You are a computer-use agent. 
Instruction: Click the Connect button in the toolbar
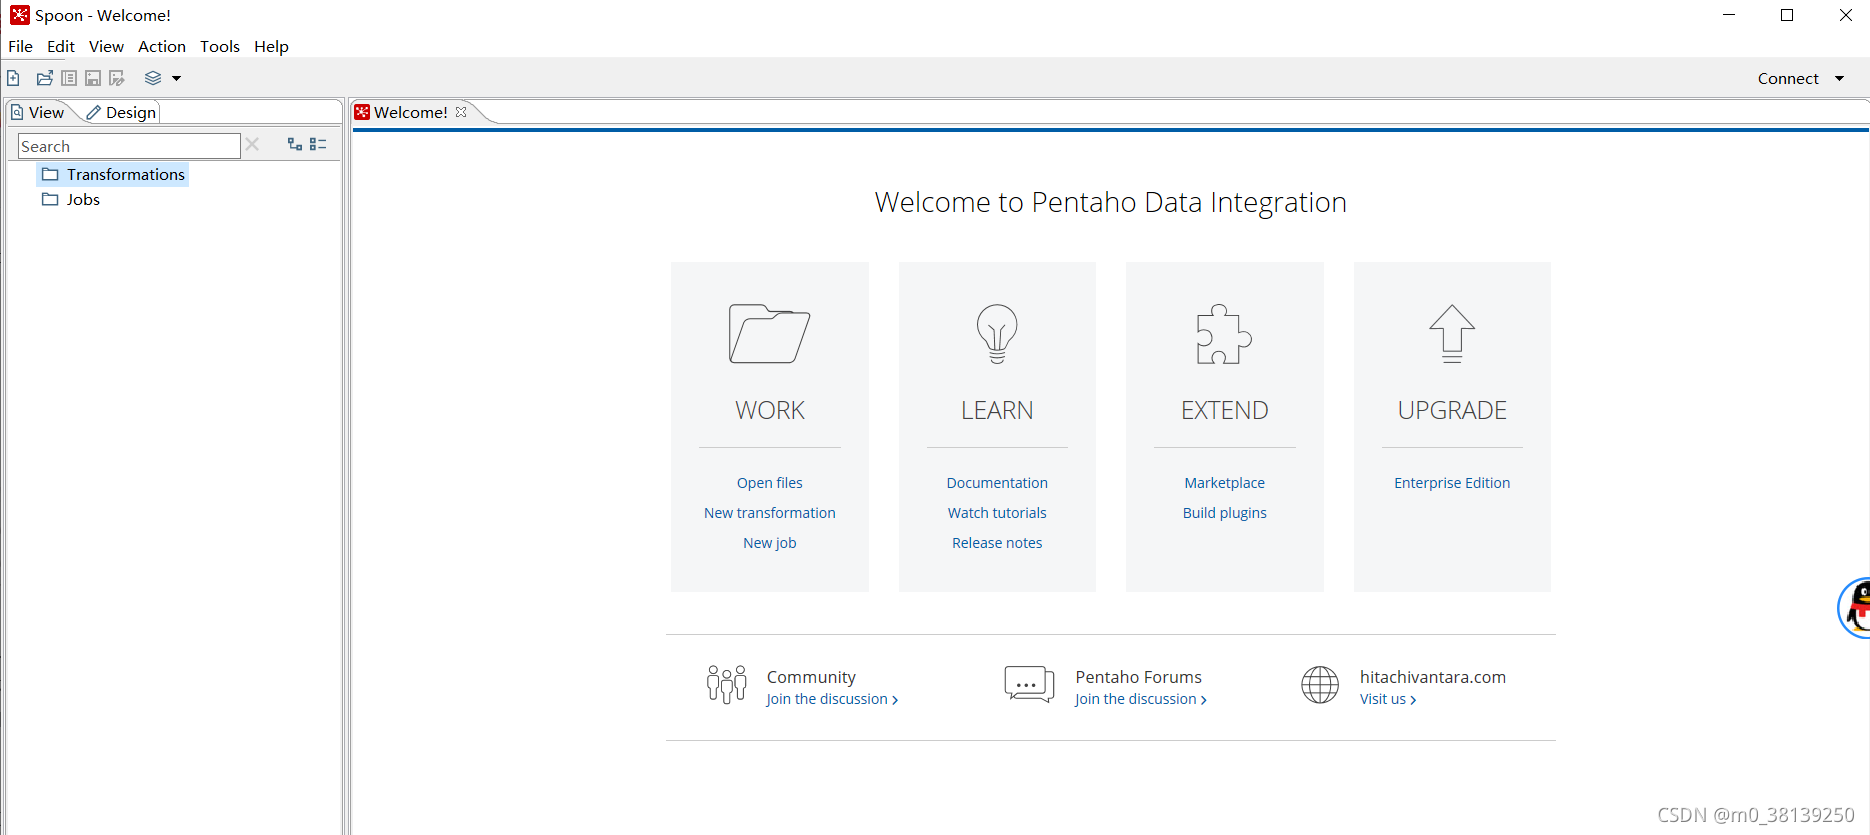pos(1788,78)
